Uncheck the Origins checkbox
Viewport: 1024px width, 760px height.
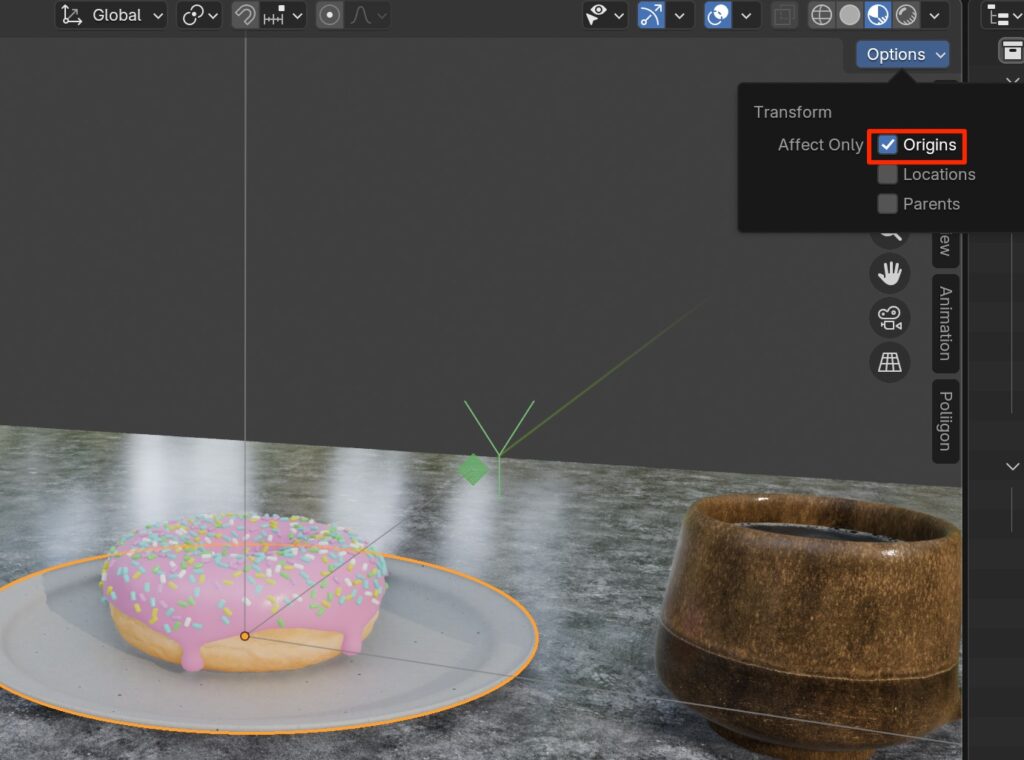pyautogui.click(x=887, y=145)
